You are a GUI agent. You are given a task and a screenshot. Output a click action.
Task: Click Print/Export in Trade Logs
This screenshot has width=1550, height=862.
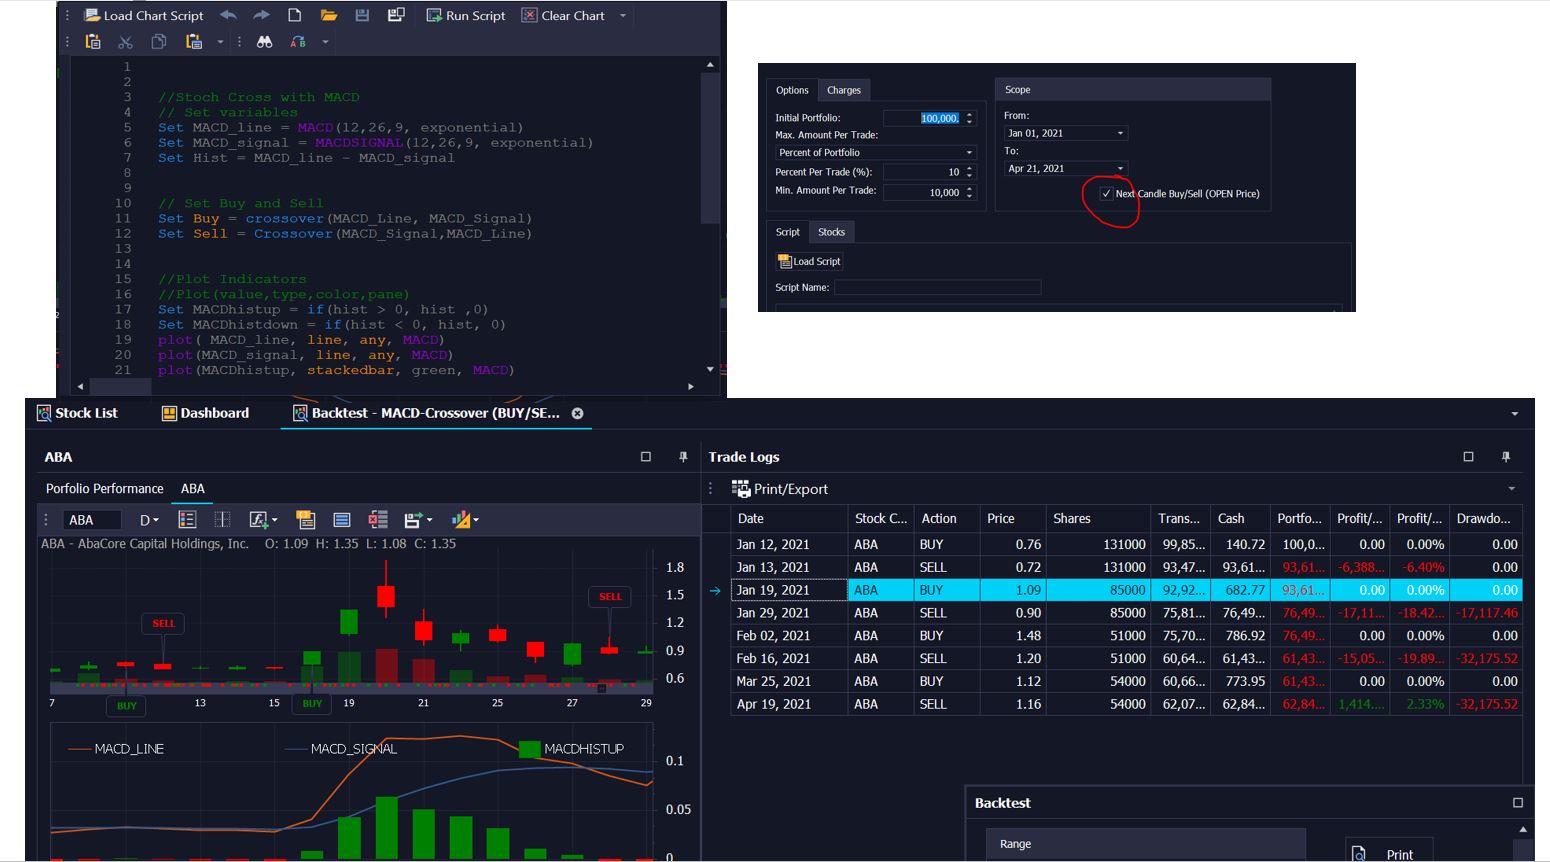pos(780,489)
